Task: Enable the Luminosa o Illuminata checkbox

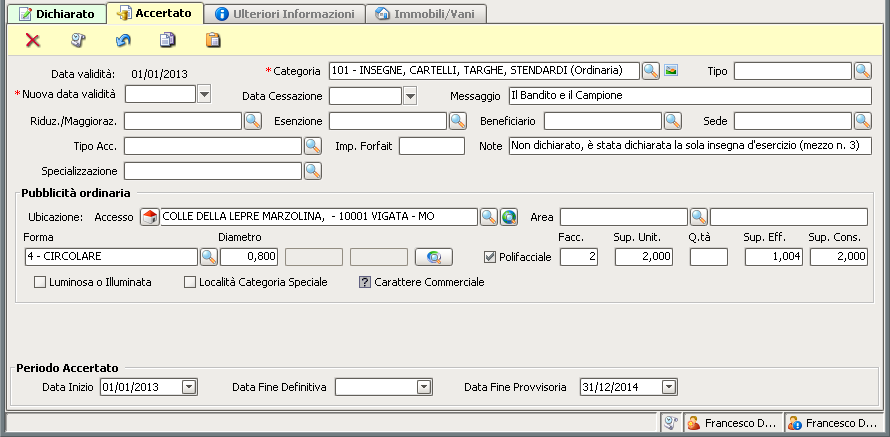Action: point(41,282)
